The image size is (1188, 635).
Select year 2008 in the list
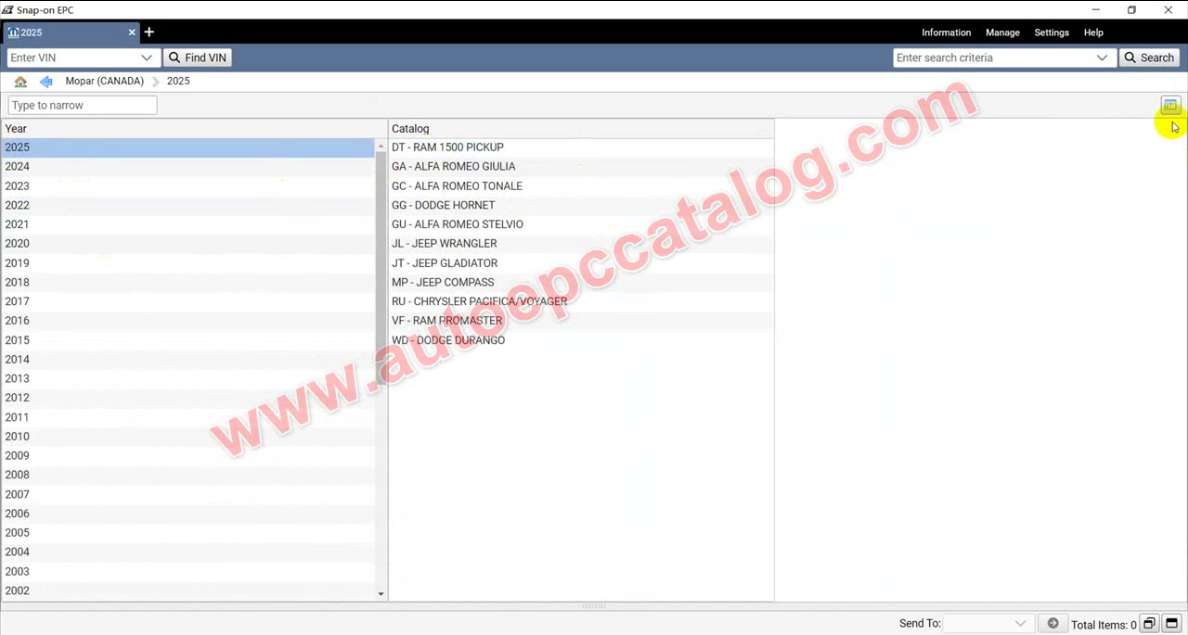(188, 475)
